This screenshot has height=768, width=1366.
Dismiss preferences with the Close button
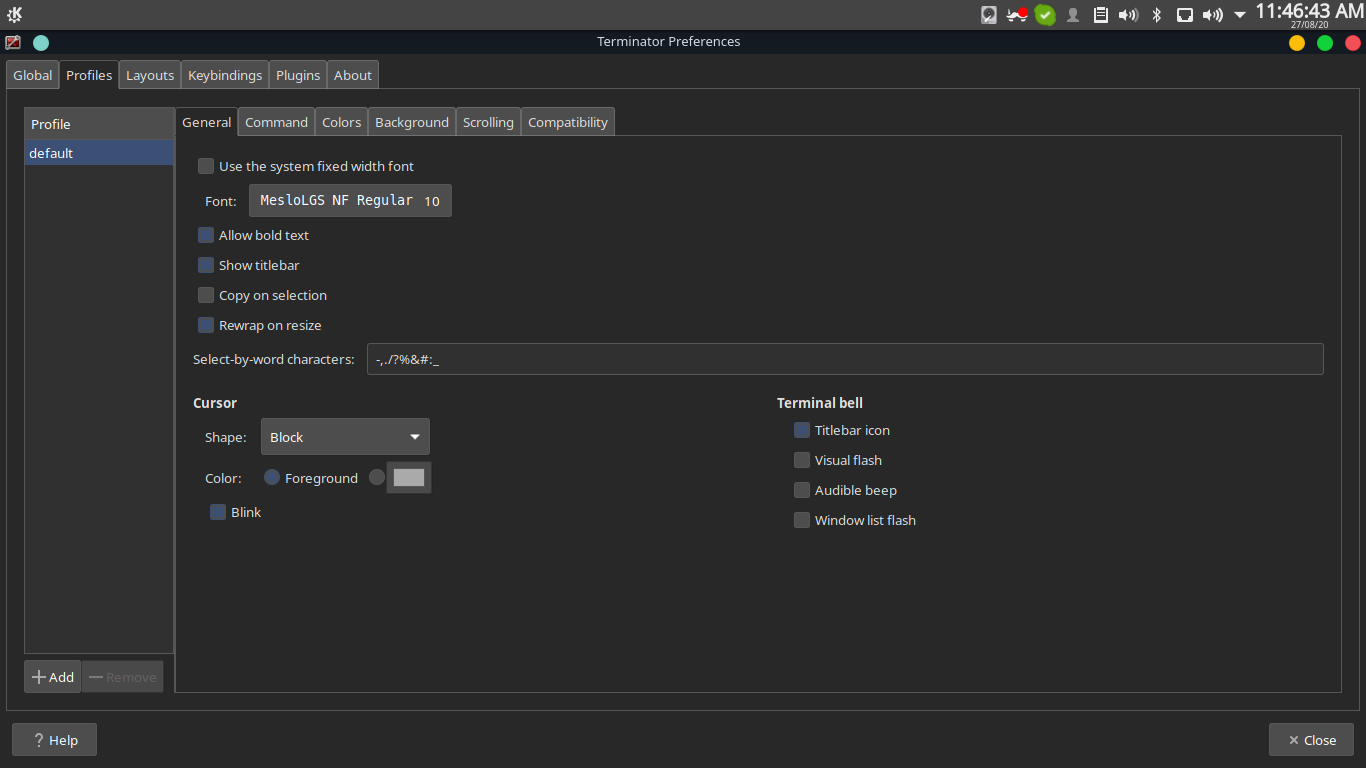click(x=1311, y=739)
